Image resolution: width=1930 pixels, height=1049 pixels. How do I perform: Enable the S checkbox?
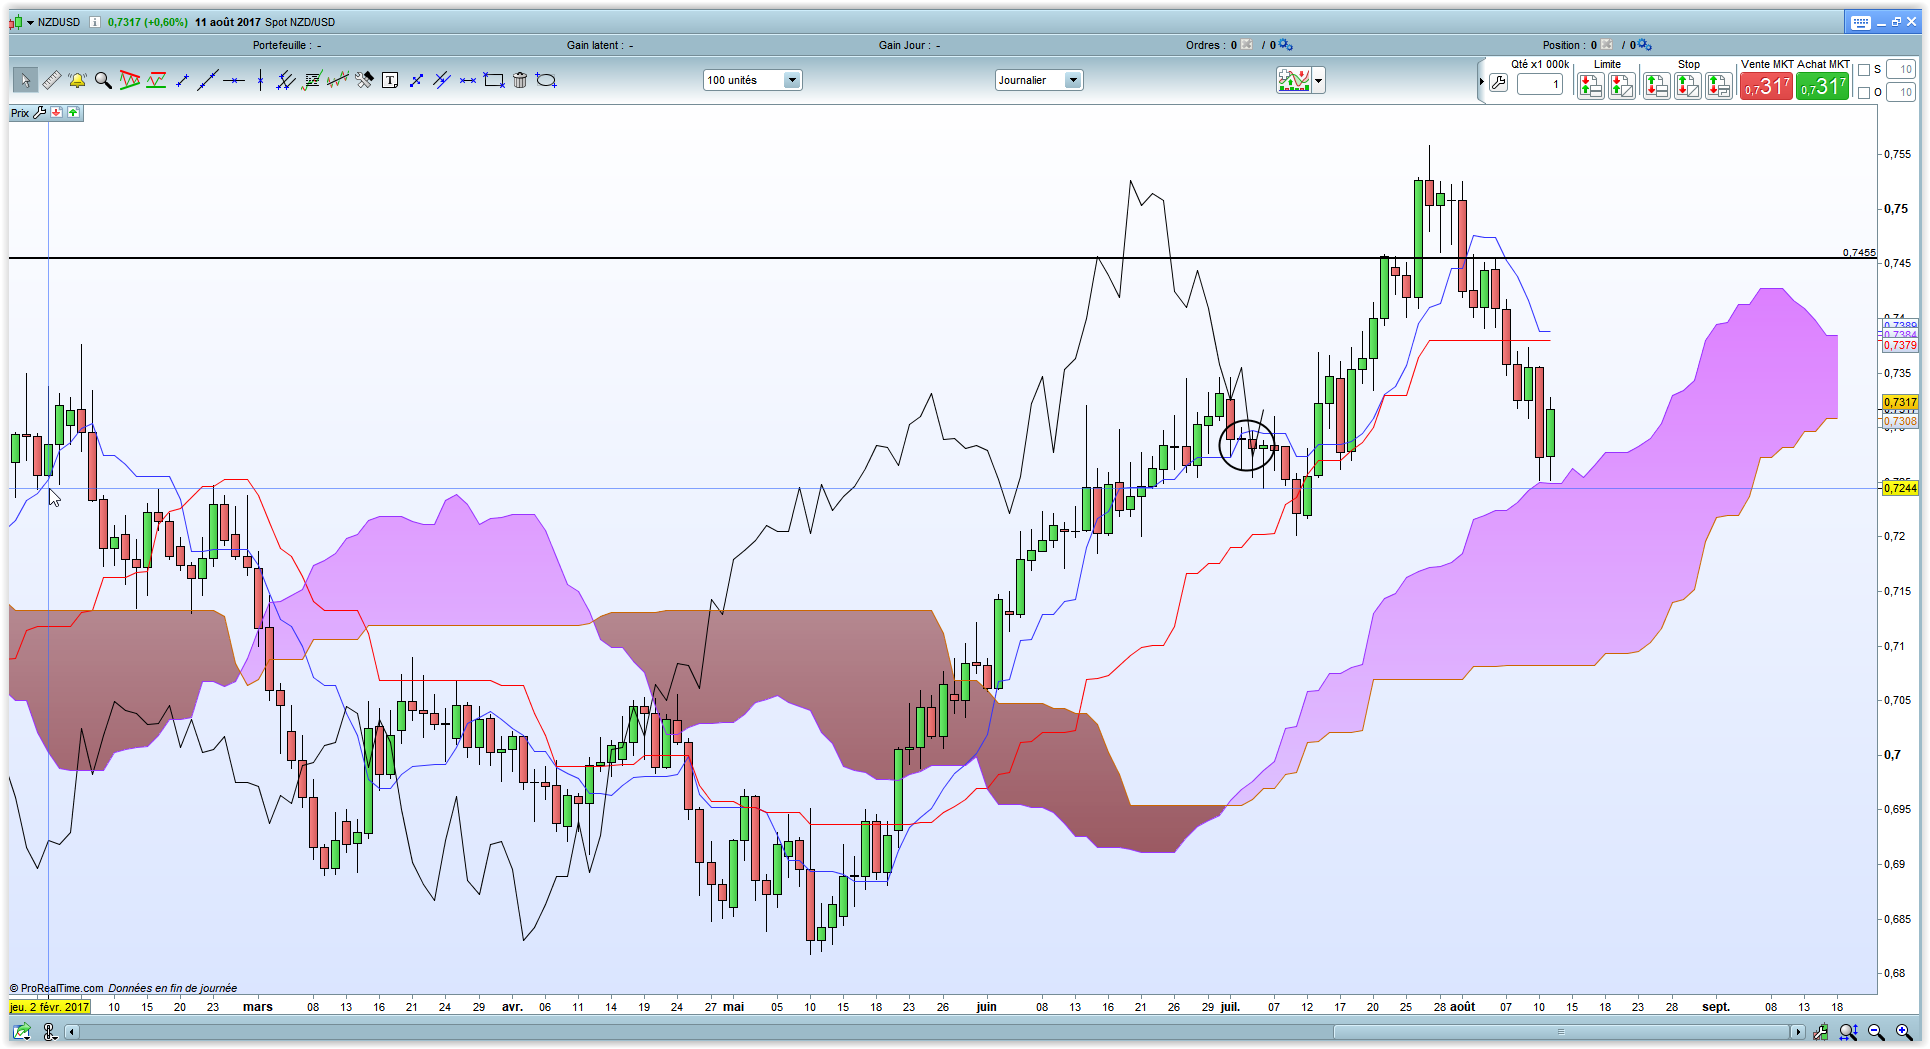tap(1864, 70)
